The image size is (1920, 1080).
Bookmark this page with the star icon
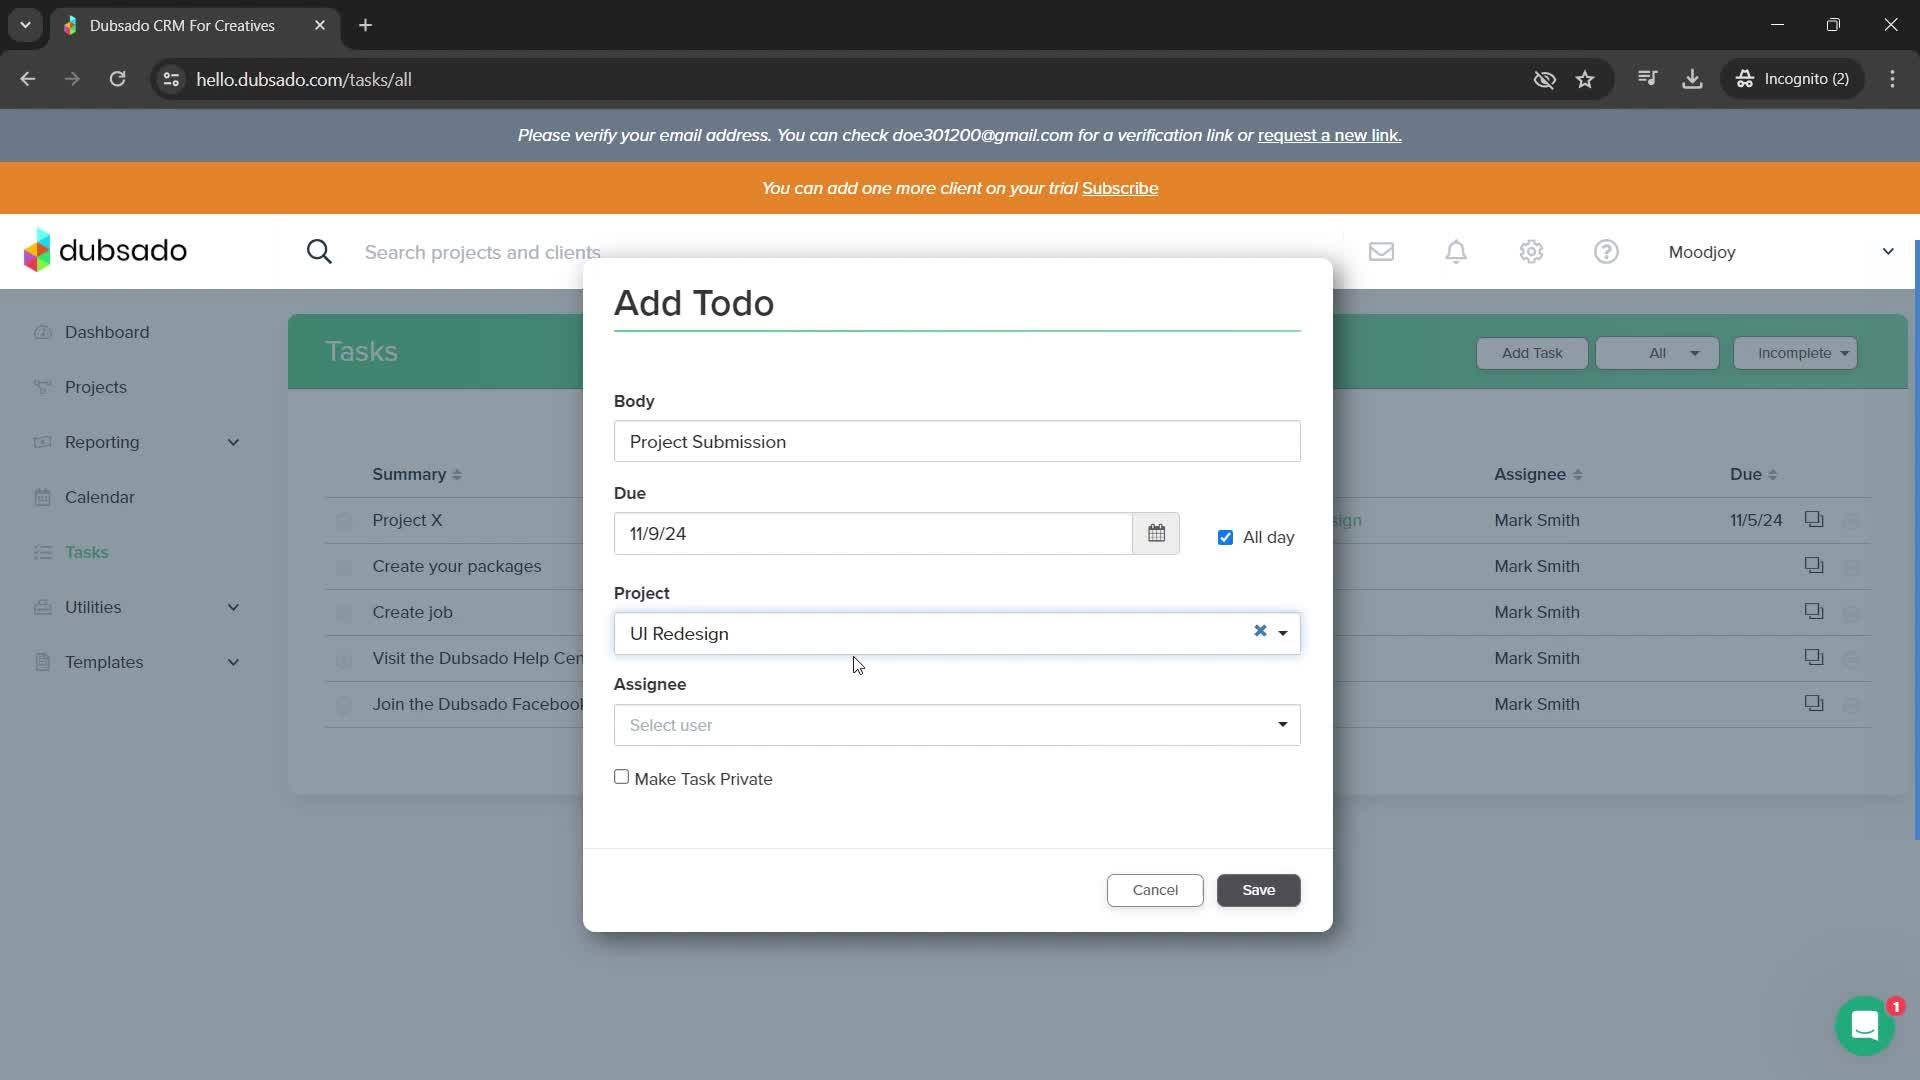(1585, 79)
